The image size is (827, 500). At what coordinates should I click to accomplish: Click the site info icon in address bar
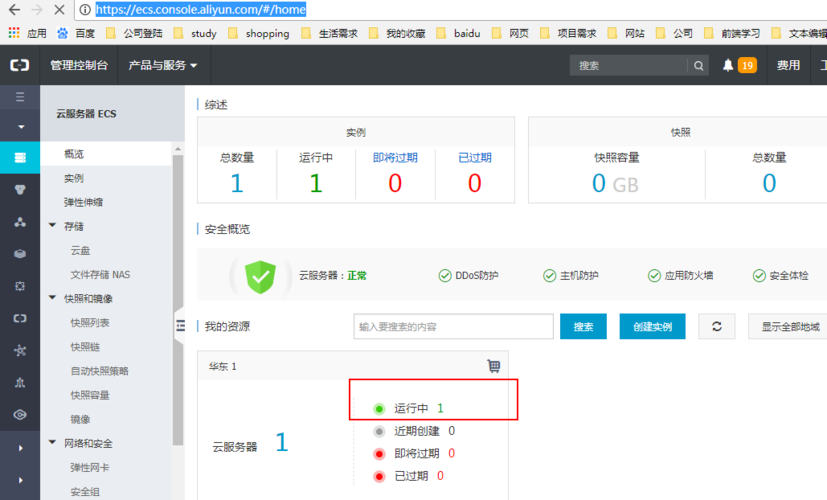pyautogui.click(x=85, y=9)
